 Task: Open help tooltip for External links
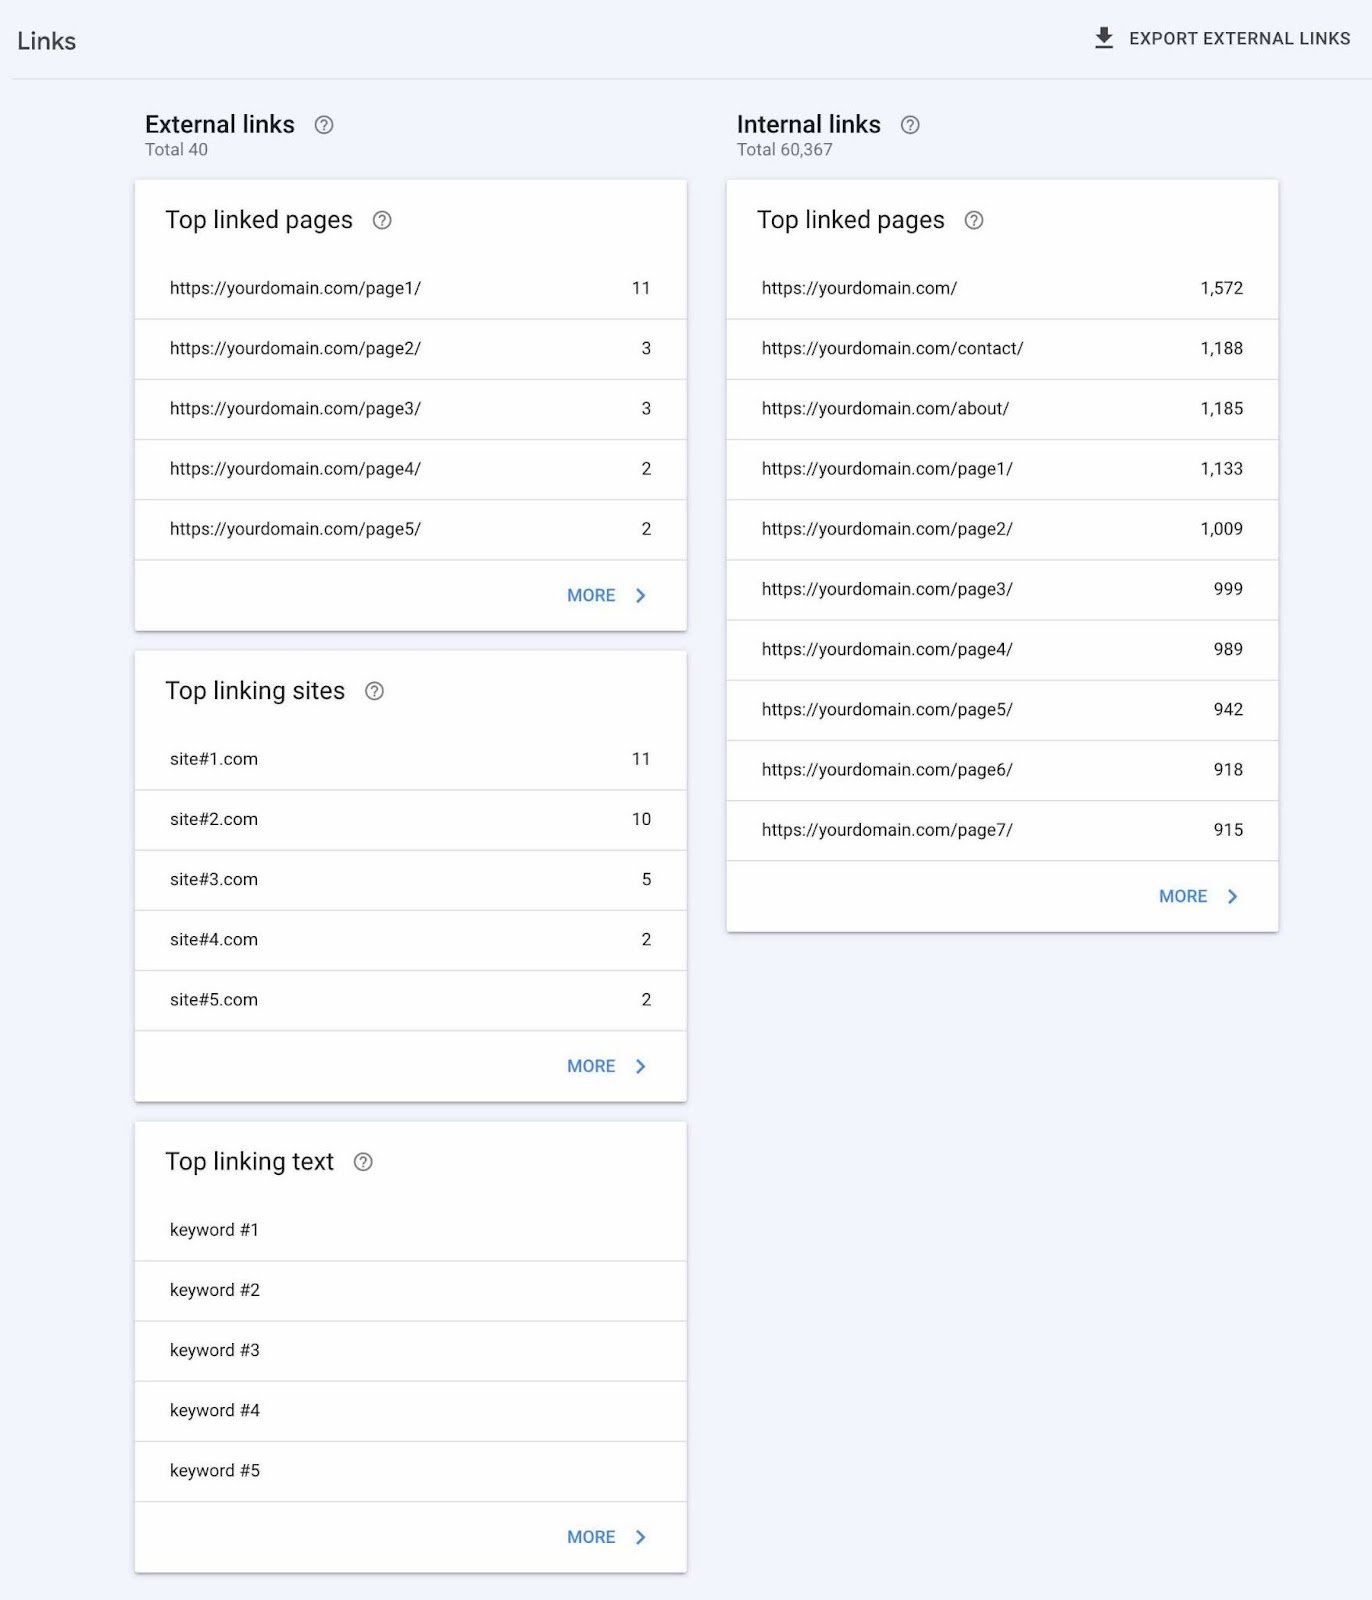click(x=323, y=125)
